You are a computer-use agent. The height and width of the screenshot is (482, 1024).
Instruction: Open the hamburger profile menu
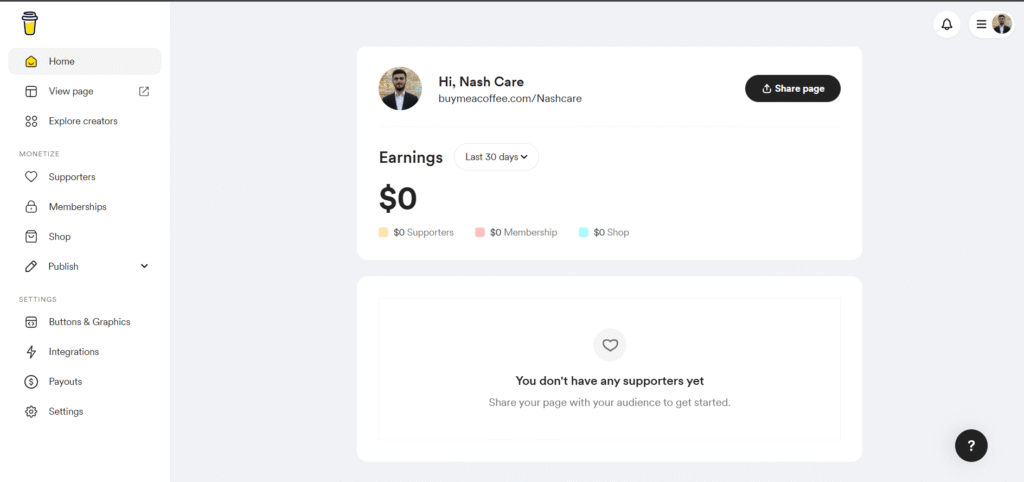click(x=982, y=24)
